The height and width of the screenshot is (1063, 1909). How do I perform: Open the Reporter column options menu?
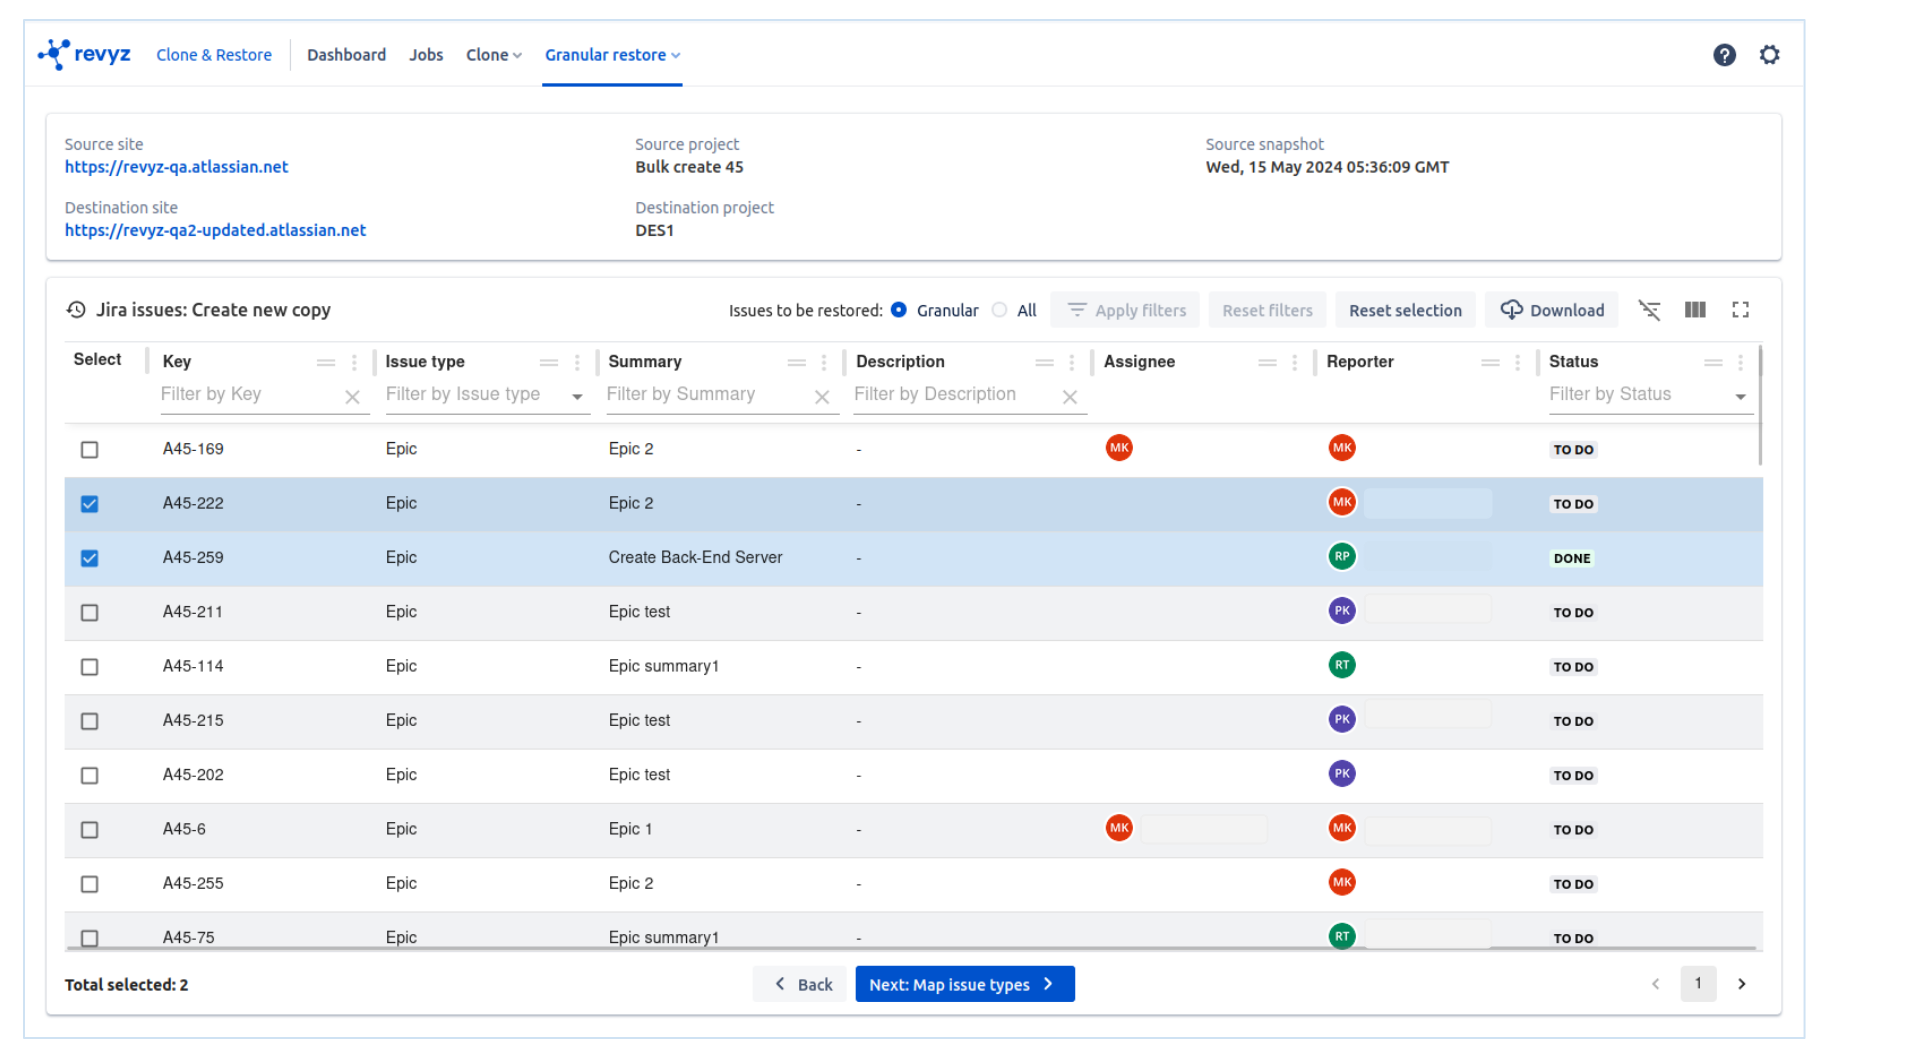tap(1518, 362)
